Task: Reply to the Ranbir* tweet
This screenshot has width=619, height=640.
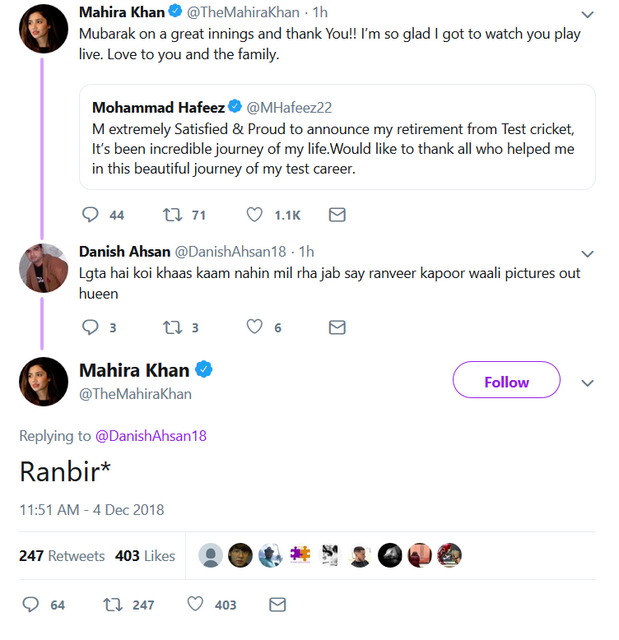Action: (x=31, y=604)
